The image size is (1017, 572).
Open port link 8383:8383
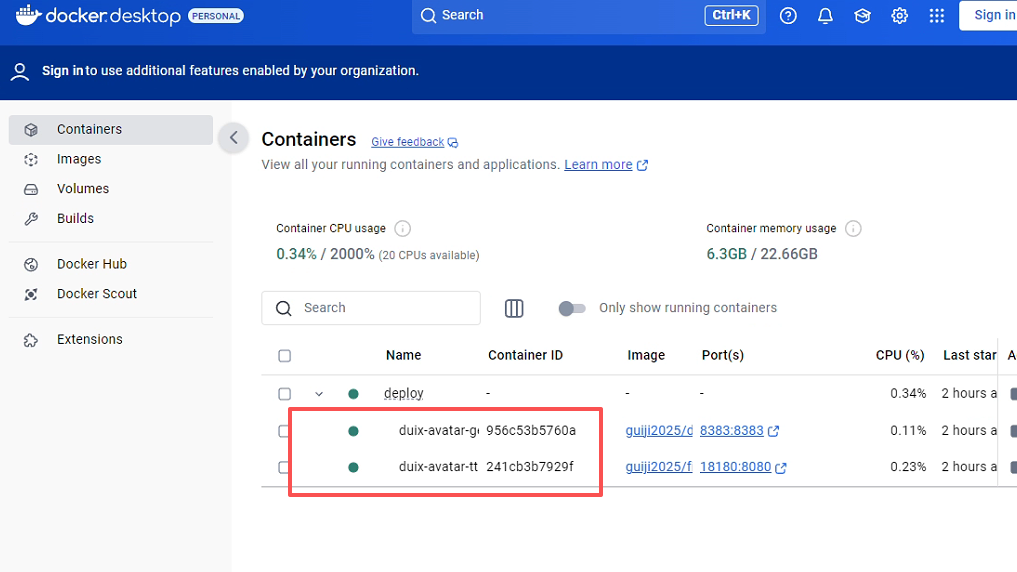732,431
